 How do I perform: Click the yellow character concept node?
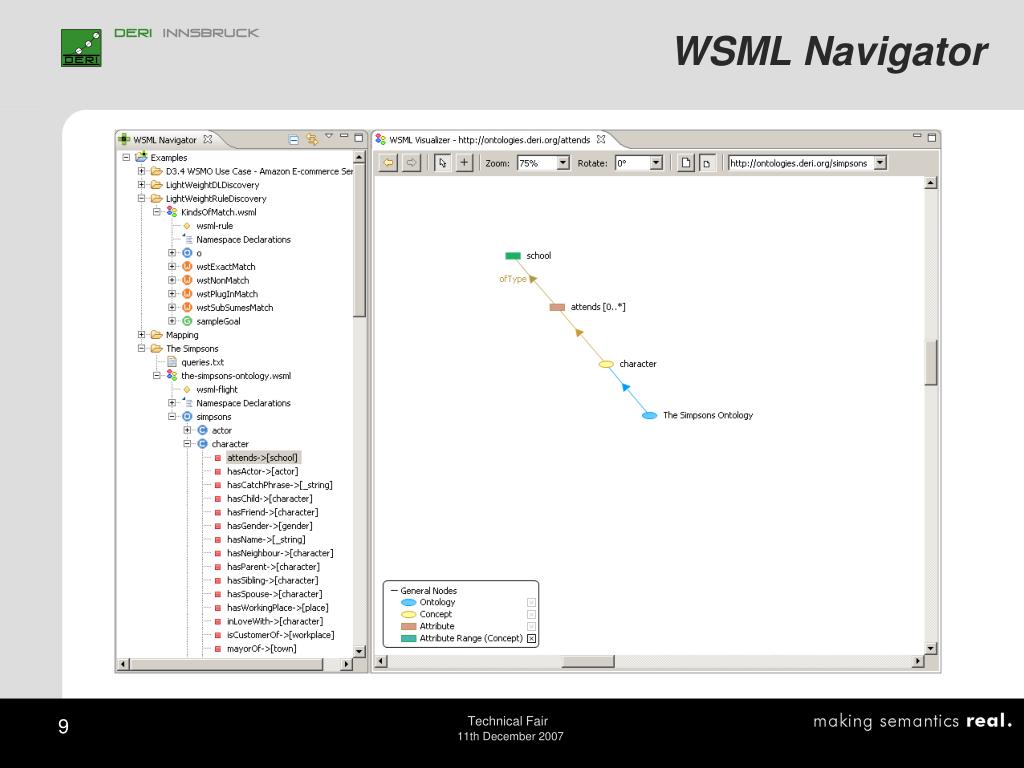pyautogui.click(x=606, y=364)
